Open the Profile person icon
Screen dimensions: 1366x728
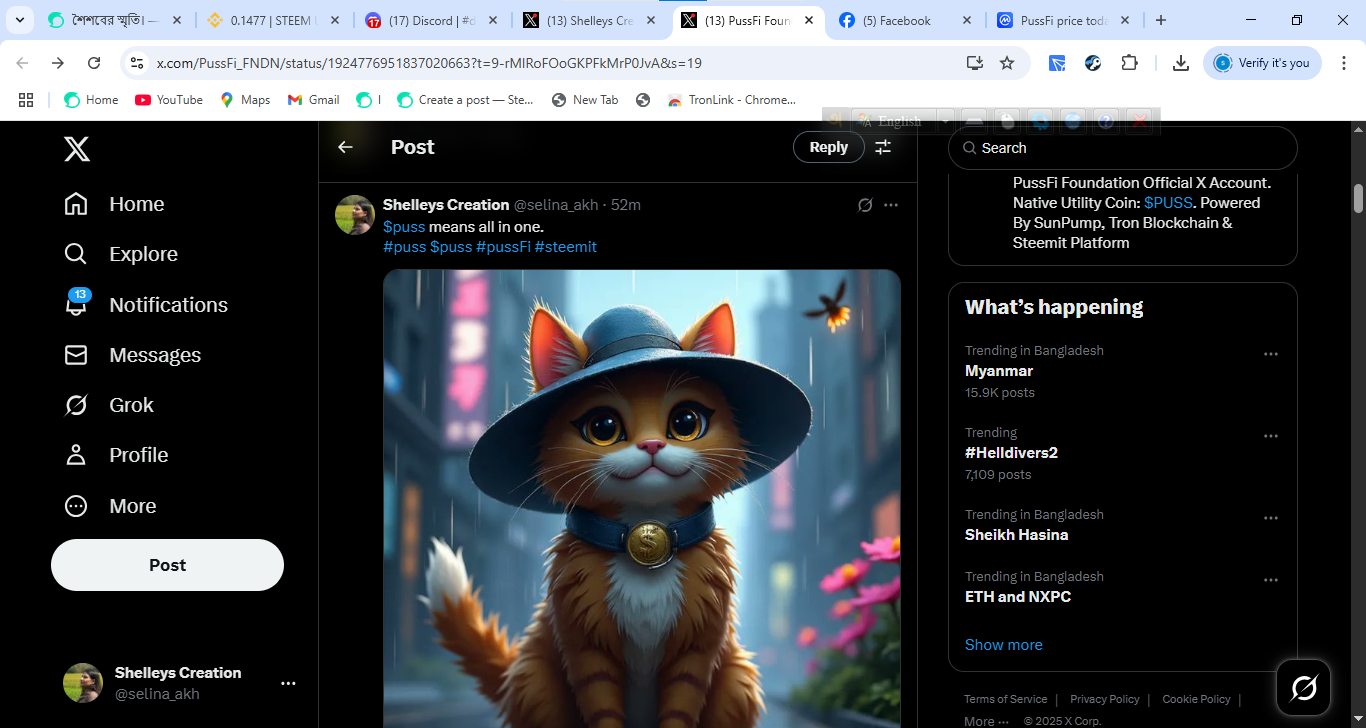(76, 455)
